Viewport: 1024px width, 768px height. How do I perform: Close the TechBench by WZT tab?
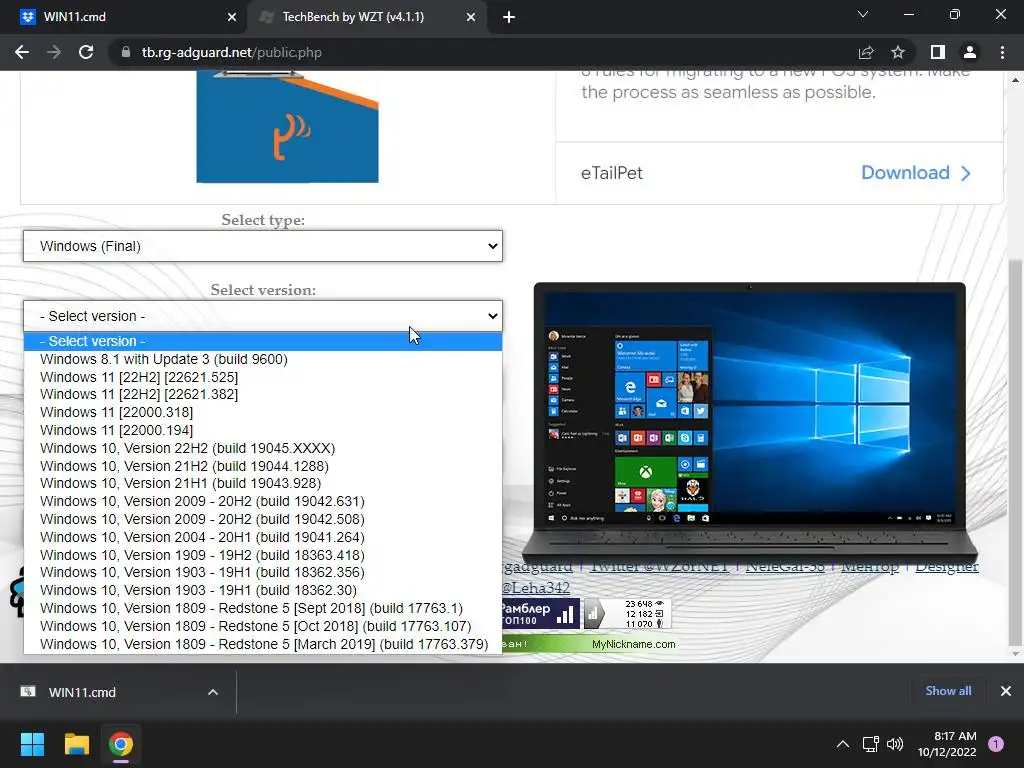tap(471, 17)
